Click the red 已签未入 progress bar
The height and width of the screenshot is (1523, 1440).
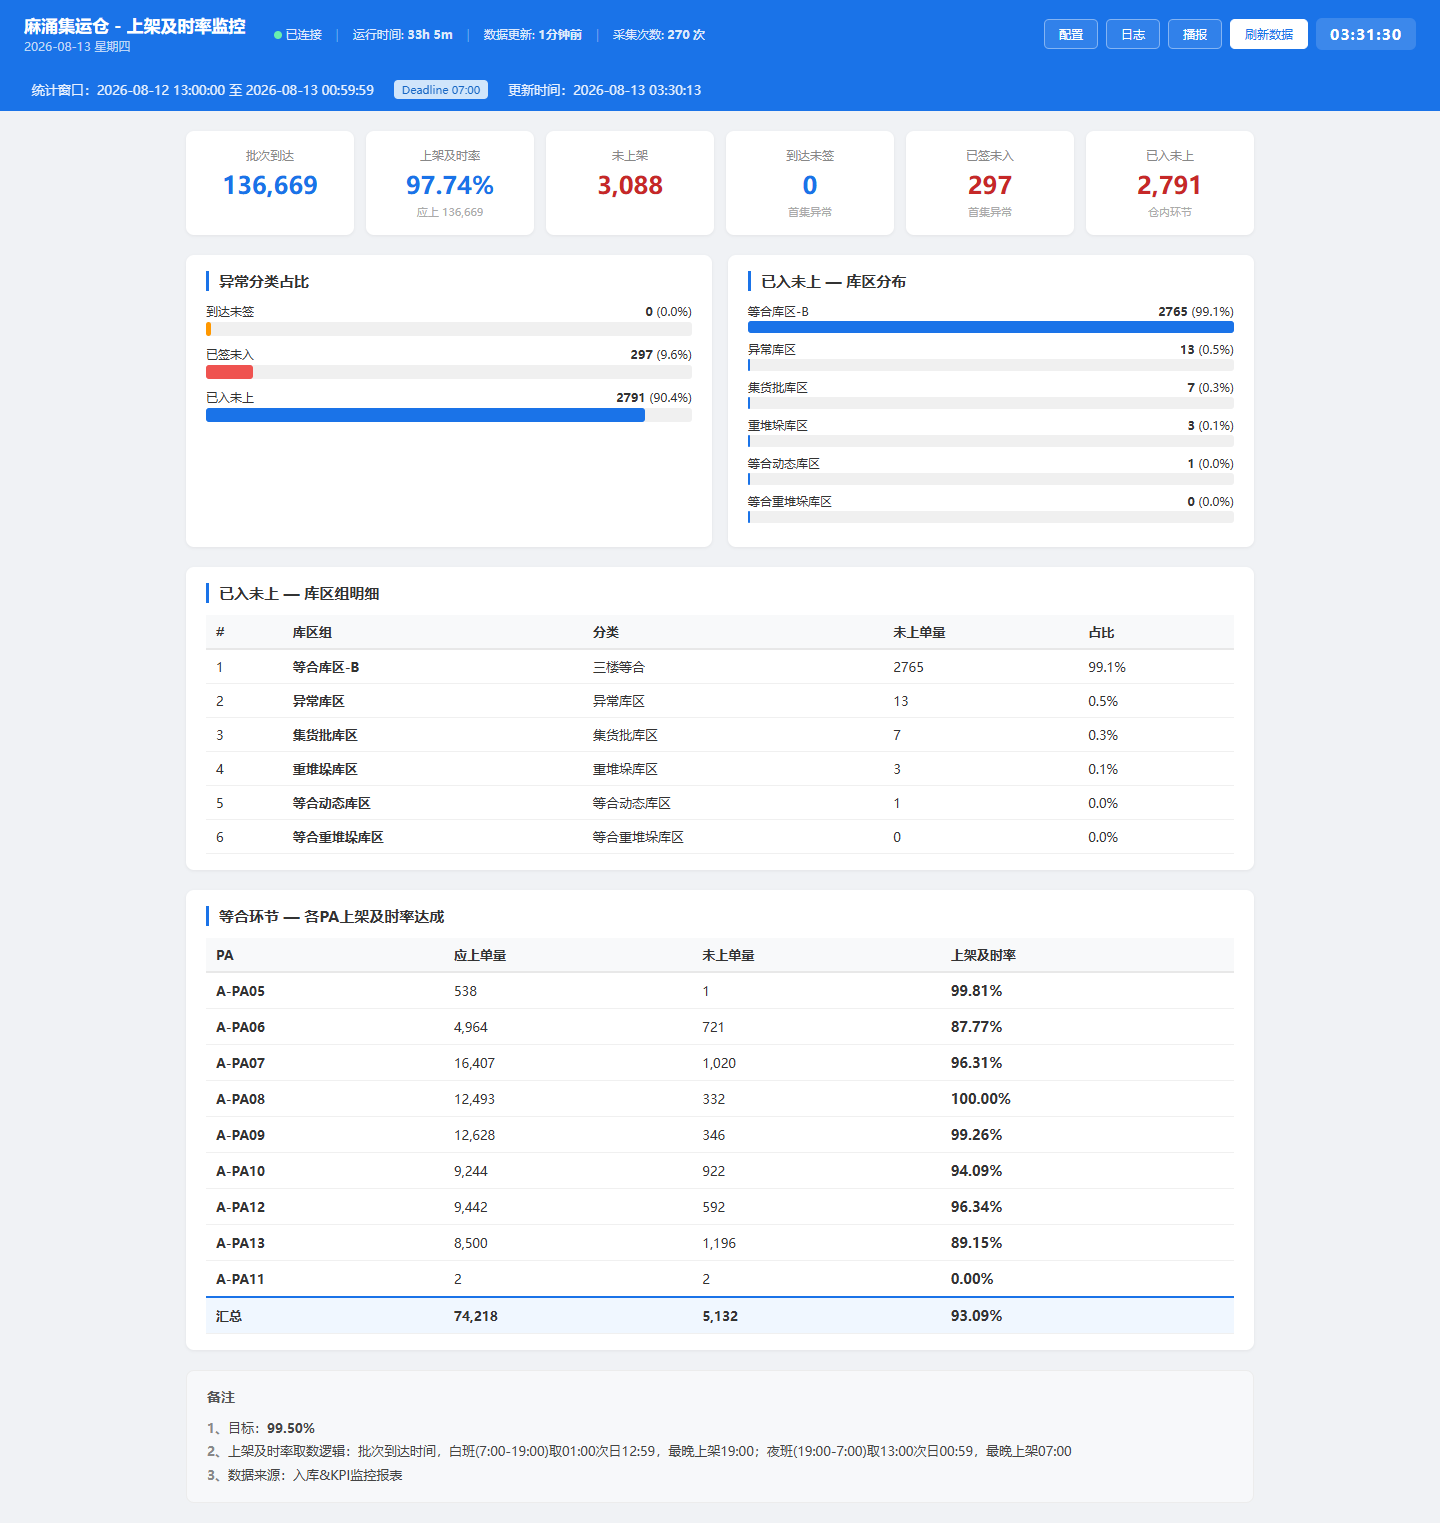tap(229, 372)
